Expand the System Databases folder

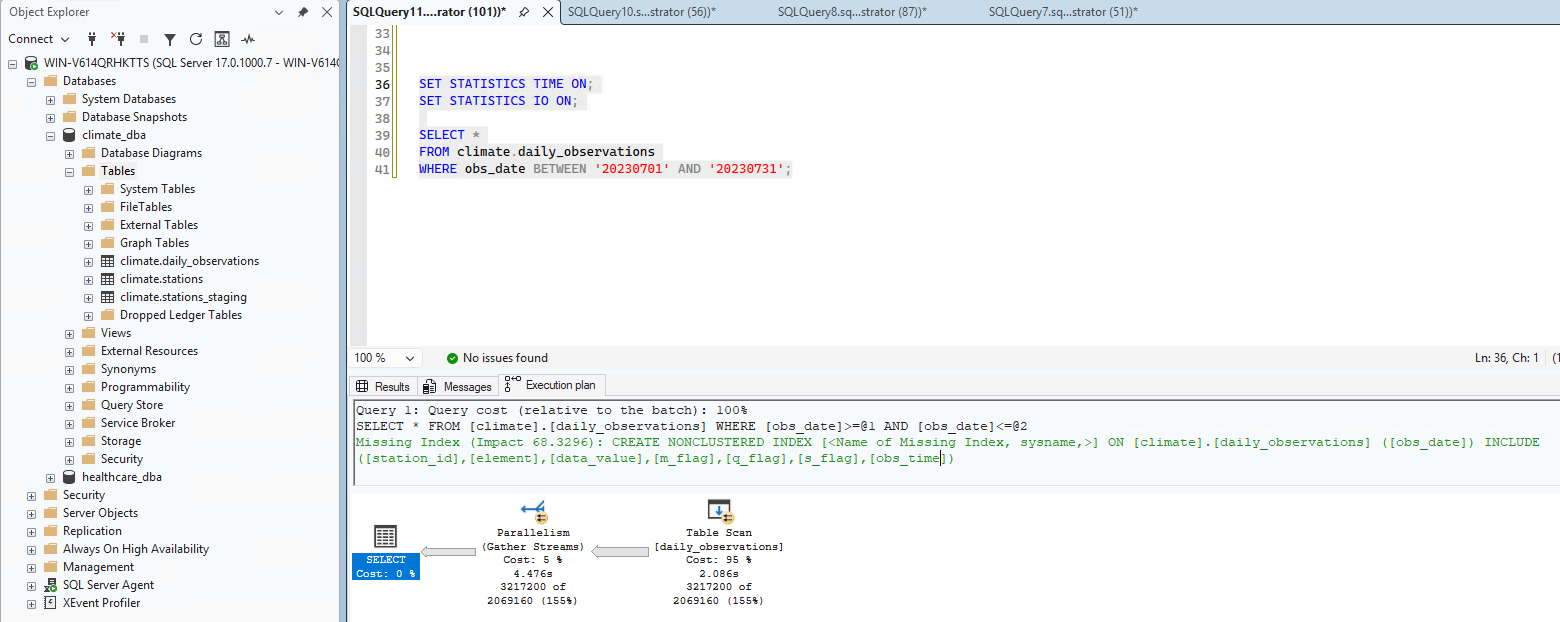pos(50,99)
